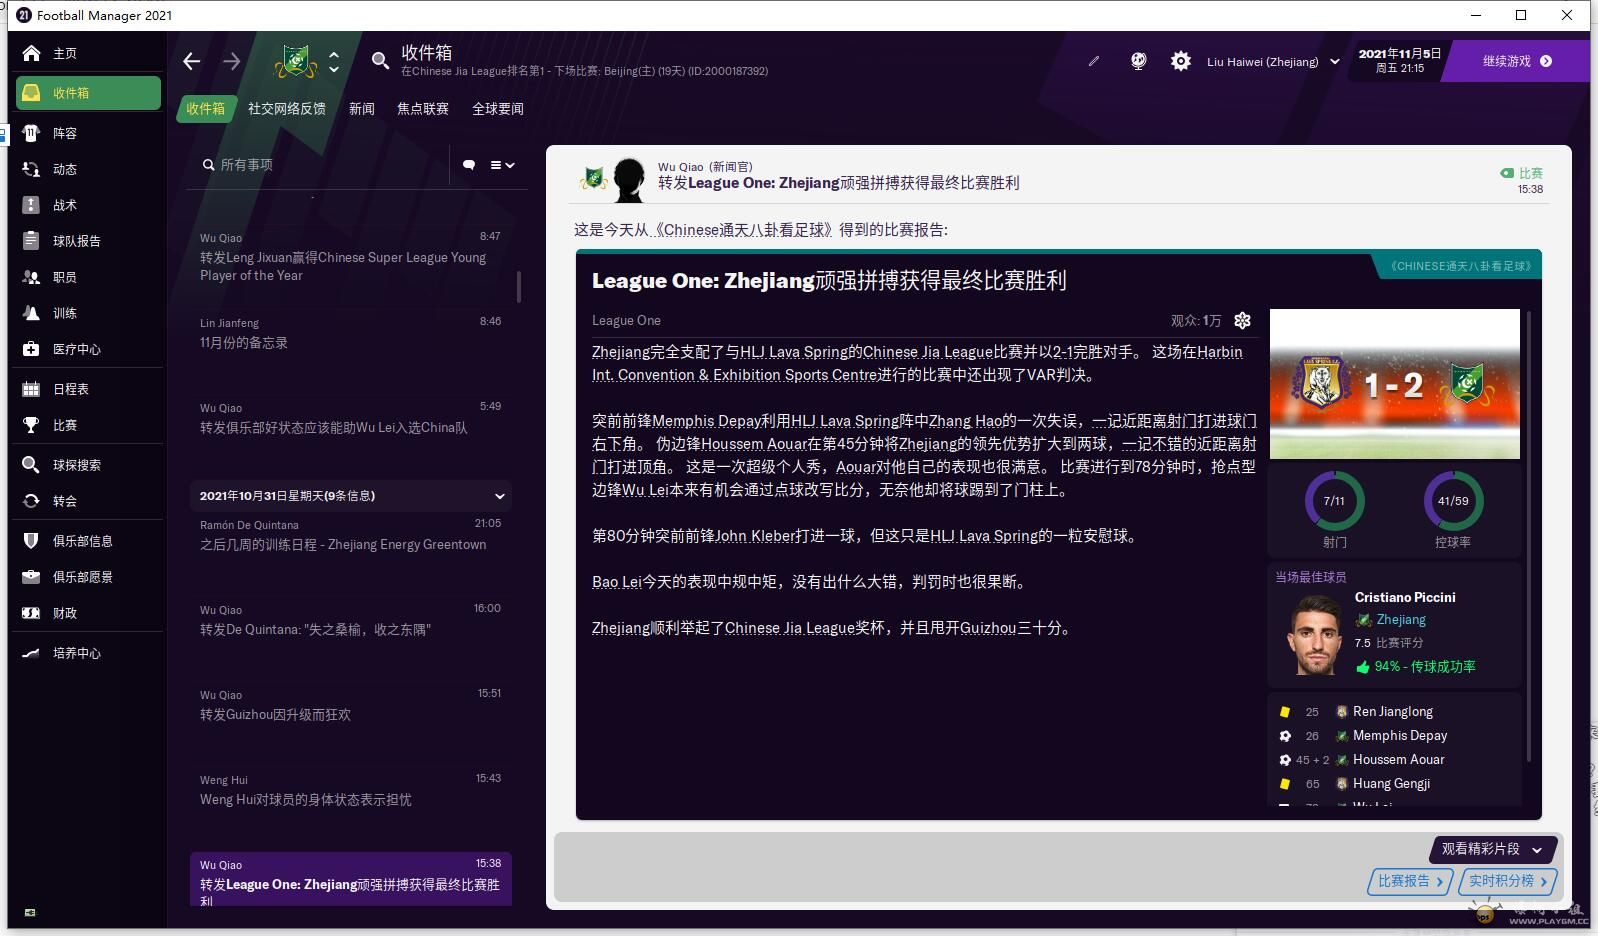1598x936 pixels.
Task: Open the inbox list view dropdown
Action: (x=502, y=165)
